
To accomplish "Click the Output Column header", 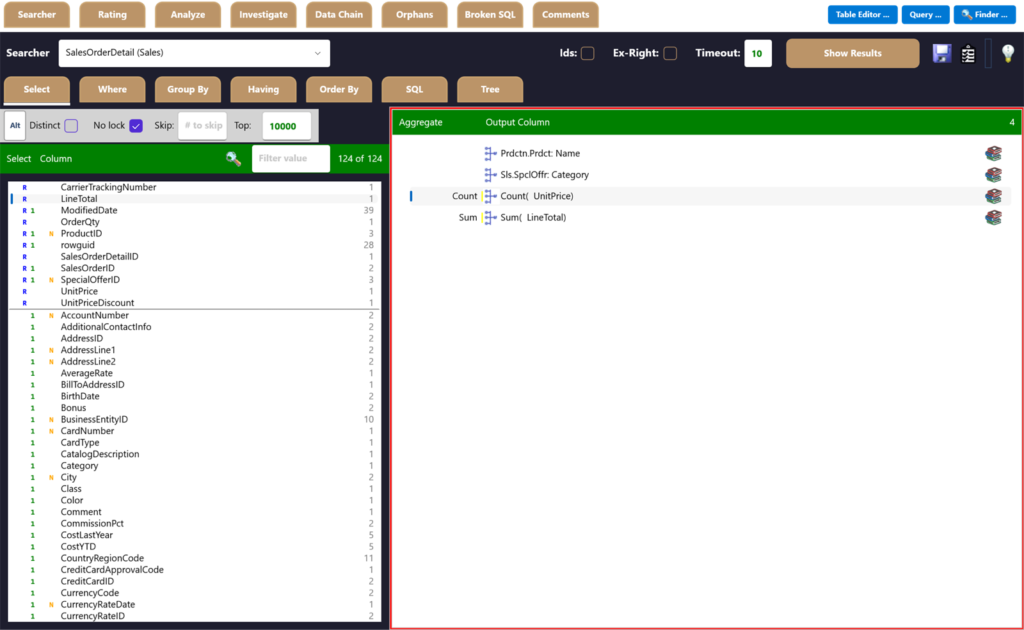I will click(x=517, y=122).
